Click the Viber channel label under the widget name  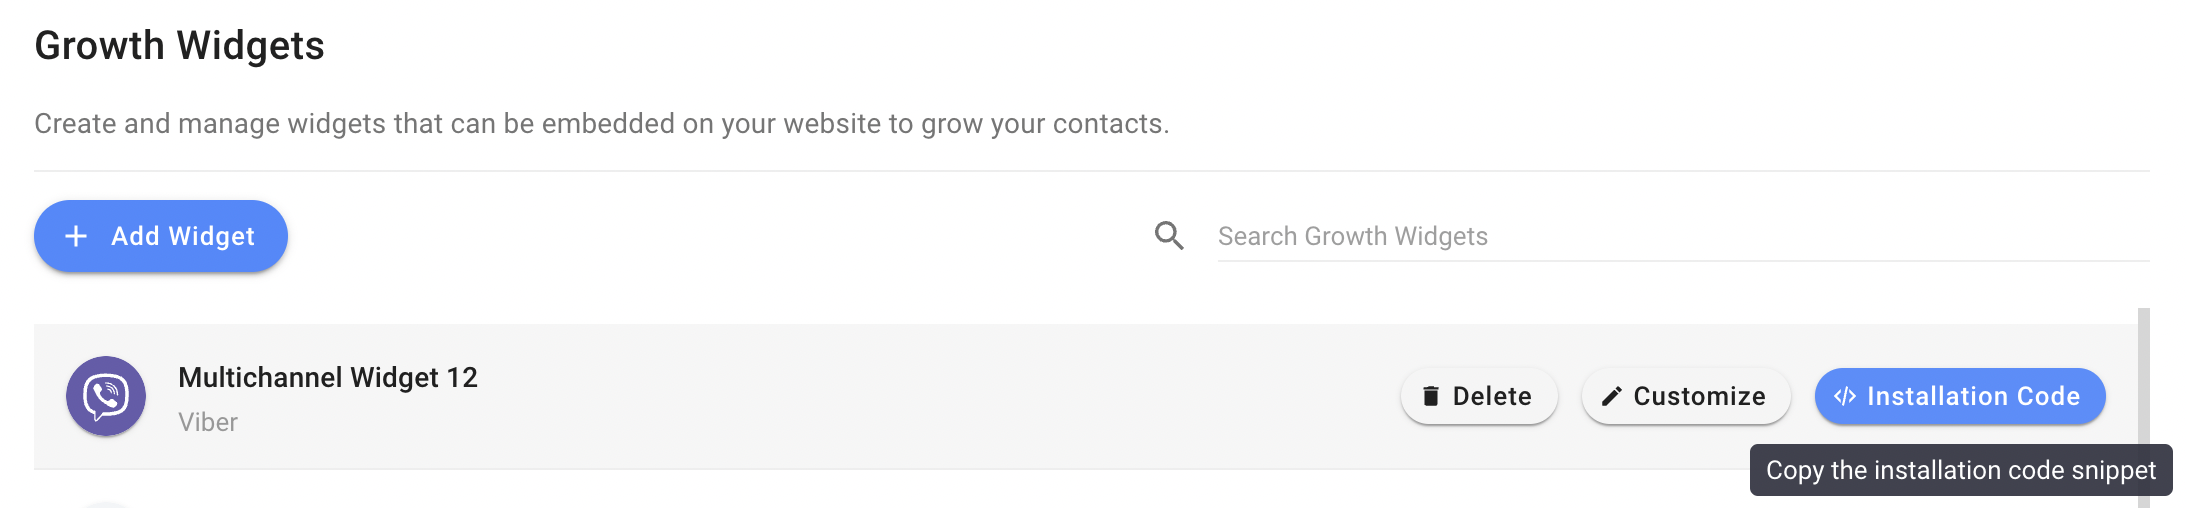(x=208, y=422)
